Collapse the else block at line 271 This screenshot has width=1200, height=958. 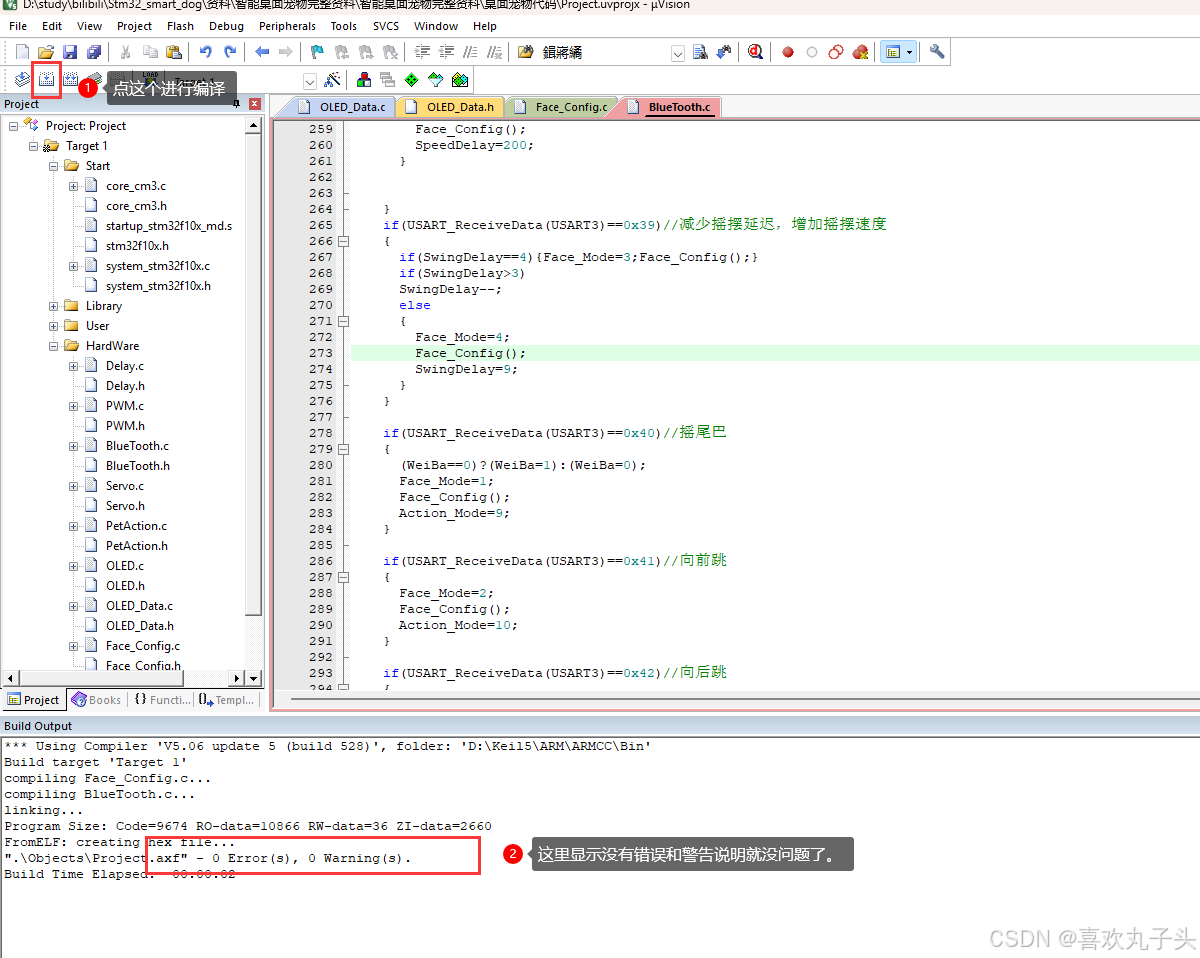(x=343, y=321)
